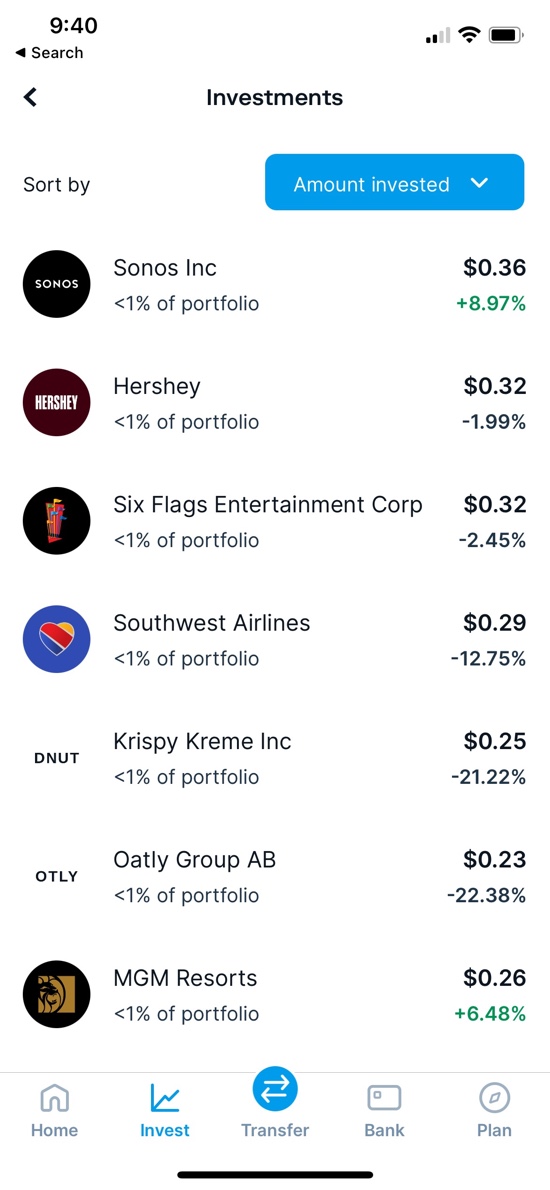Return to Search via status bar link

coord(49,52)
